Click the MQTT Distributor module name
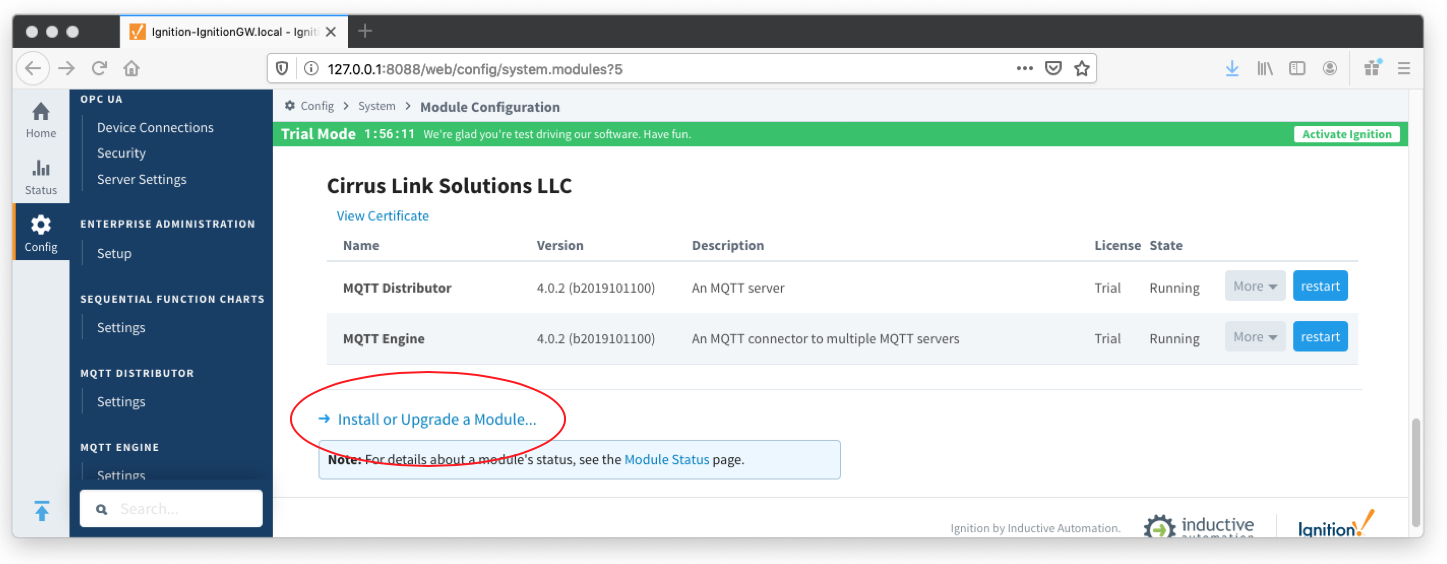Screen dimensions: 1447x564 pyautogui.click(x=397, y=288)
